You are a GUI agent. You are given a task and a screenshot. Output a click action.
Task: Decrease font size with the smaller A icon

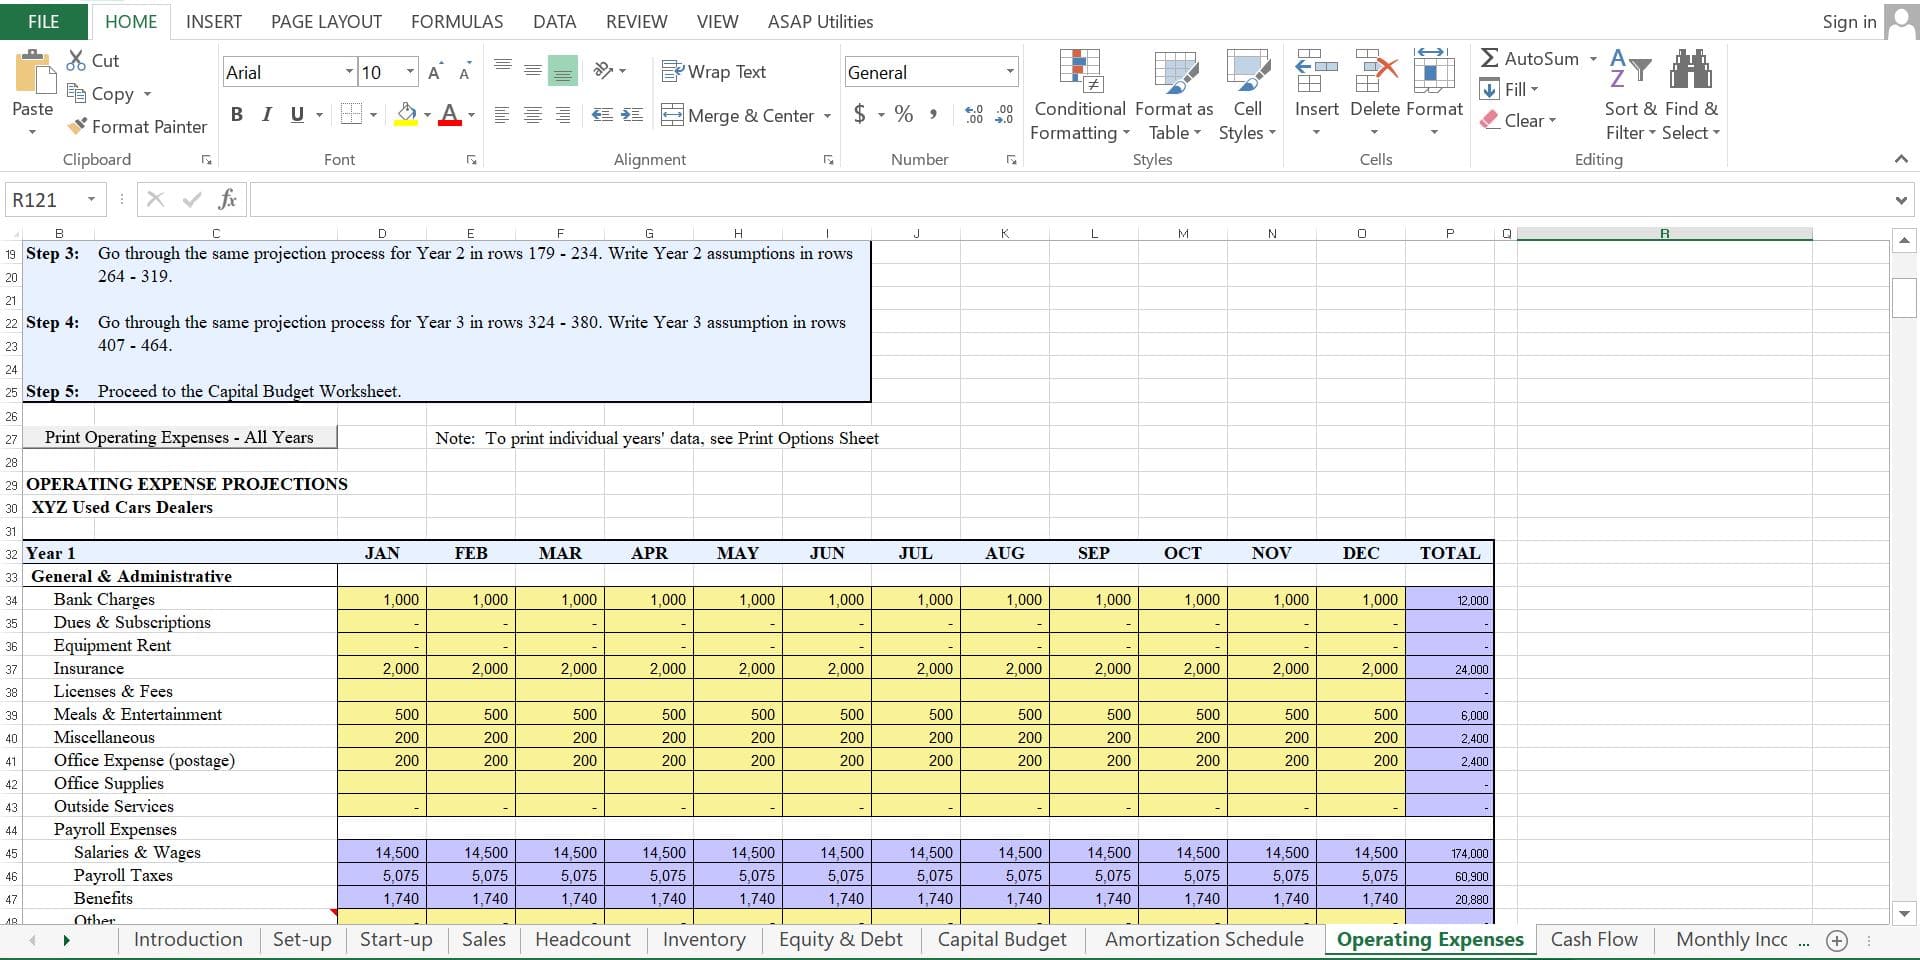[x=465, y=72]
